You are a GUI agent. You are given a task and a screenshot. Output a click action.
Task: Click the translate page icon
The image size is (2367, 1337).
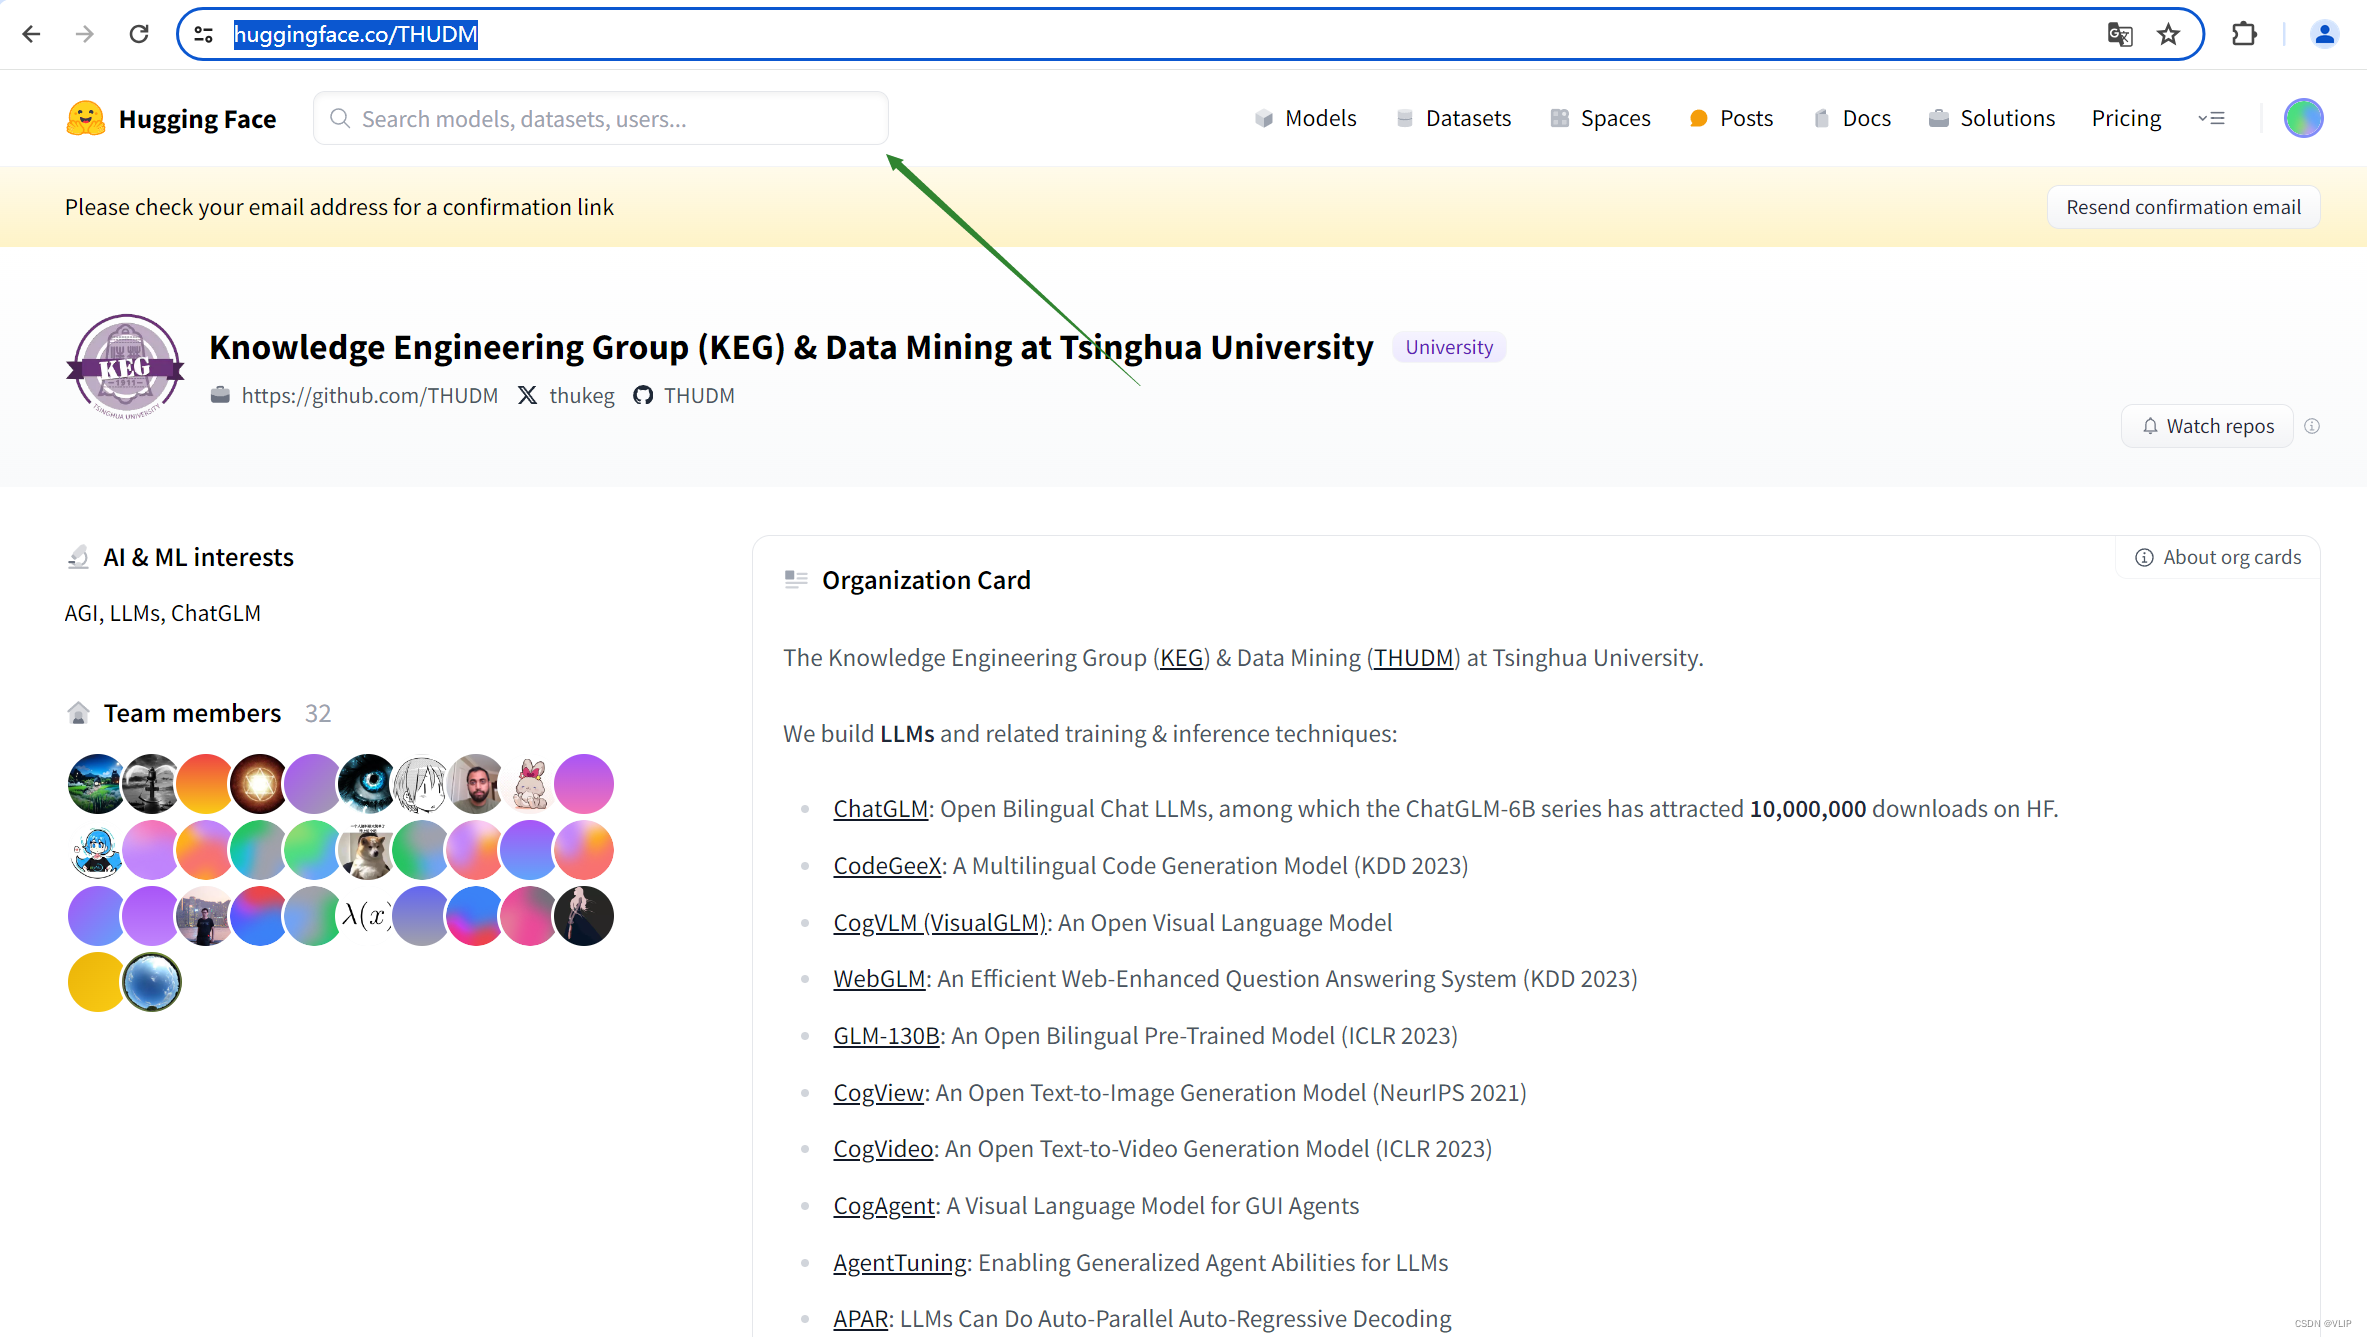[2119, 34]
